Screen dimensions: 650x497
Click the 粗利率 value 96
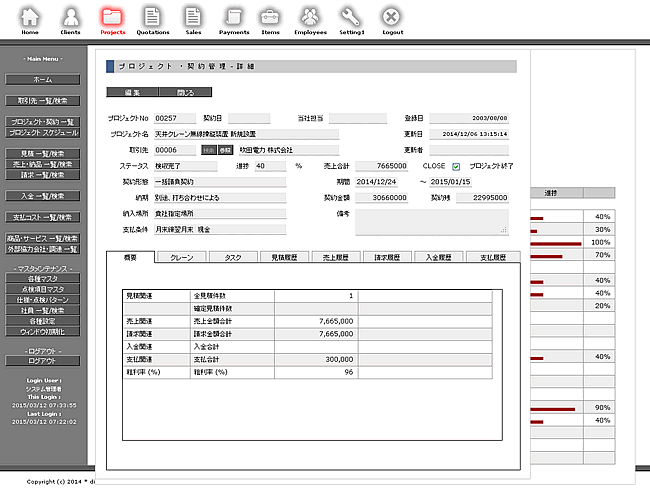[x=349, y=372]
